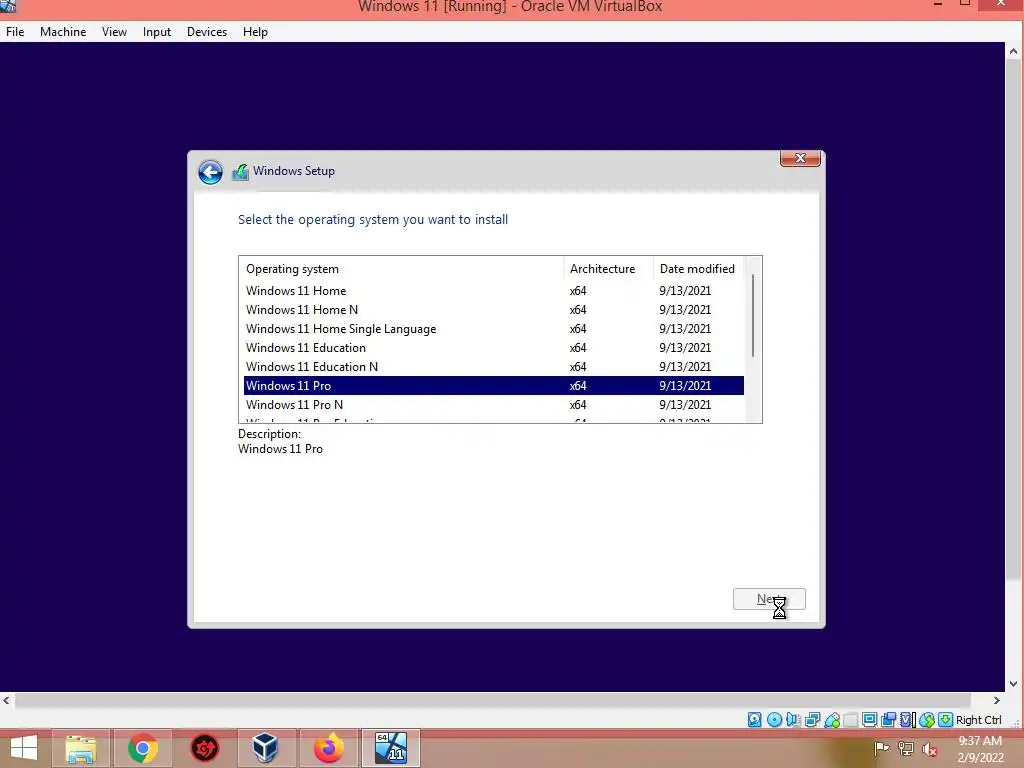Click the VM window horizontal scrollbar thumb
The height and width of the screenshot is (768, 1024).
493,700
